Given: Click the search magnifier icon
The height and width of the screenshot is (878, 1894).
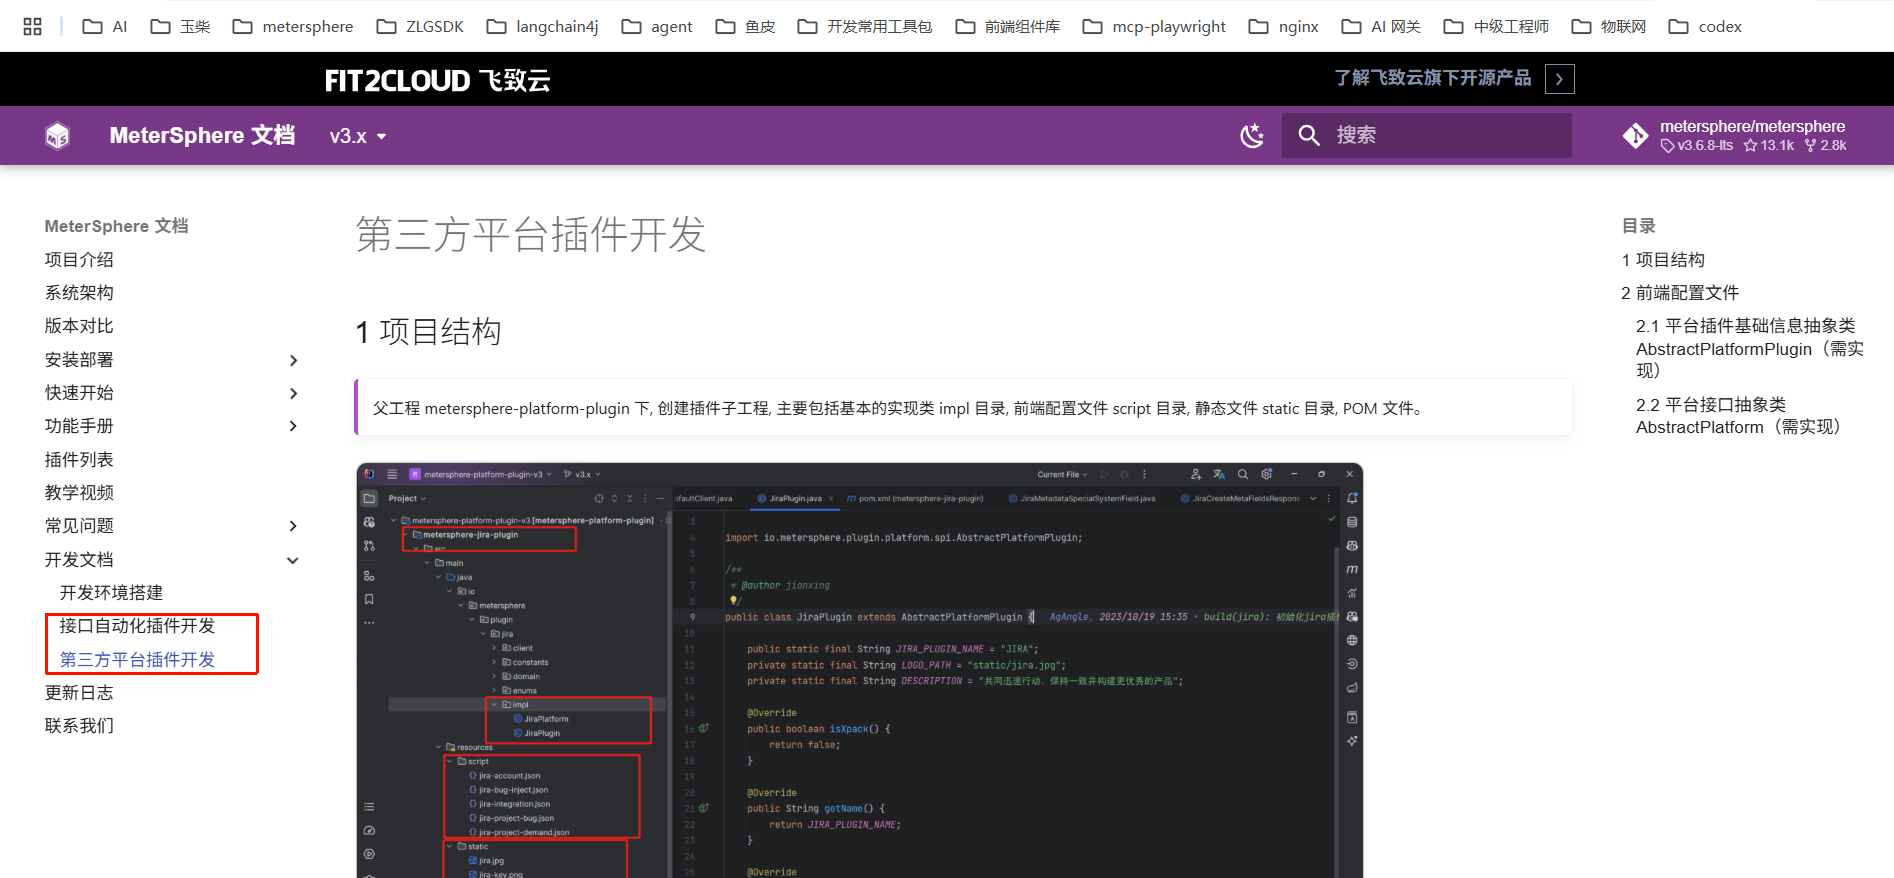Looking at the screenshot, I should [1308, 135].
